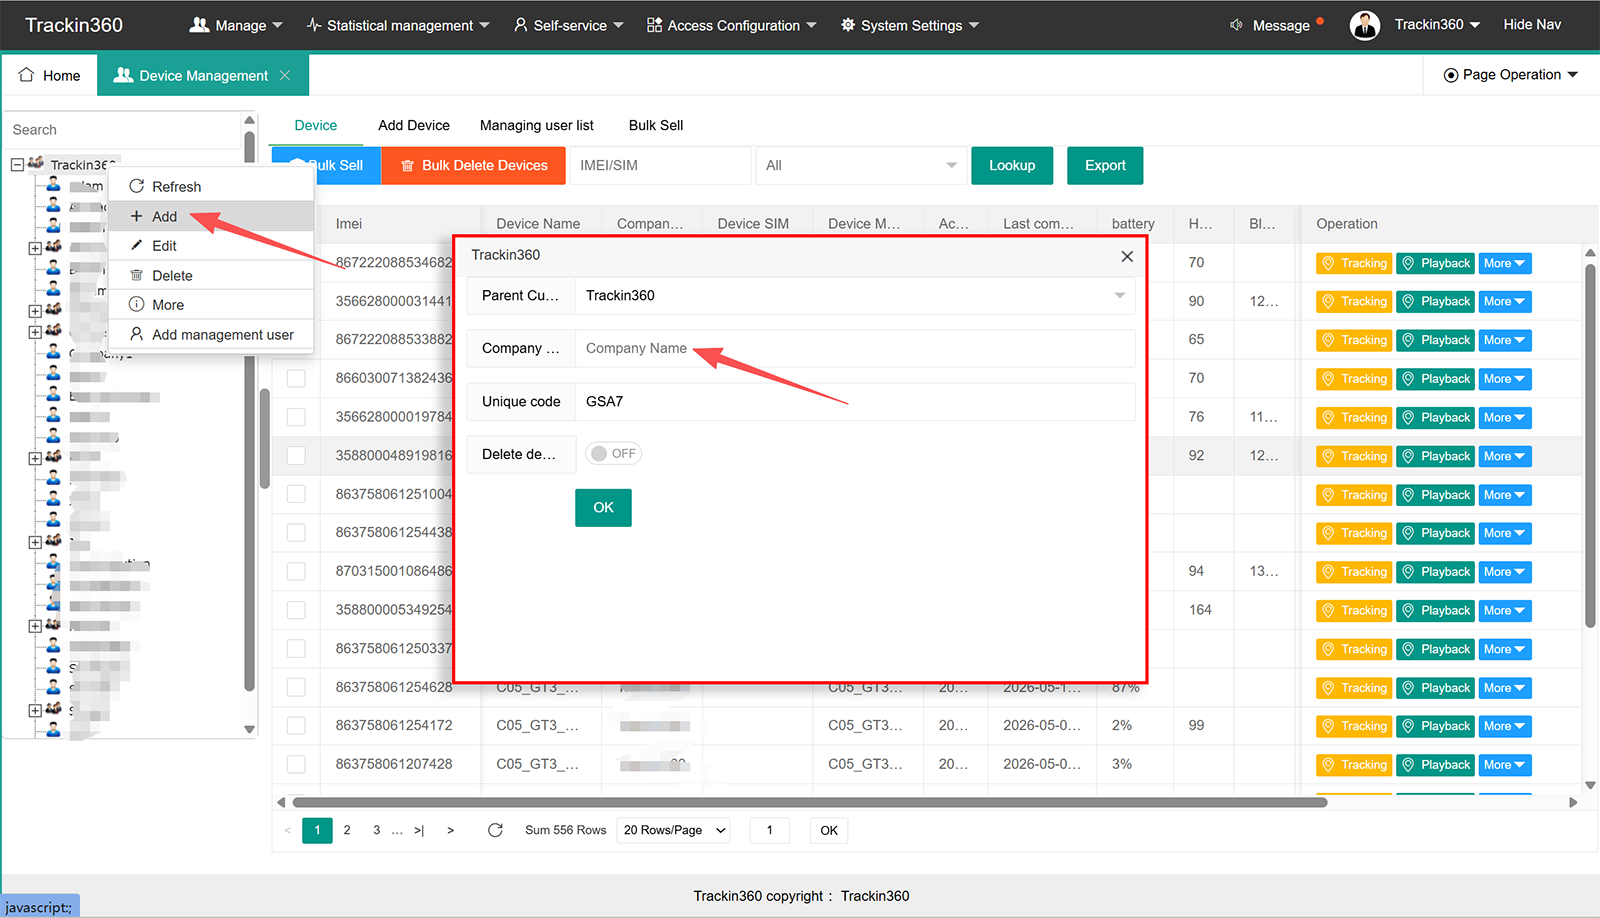Check the box for row 866030071382436
The image size is (1600, 918).
[296, 378]
